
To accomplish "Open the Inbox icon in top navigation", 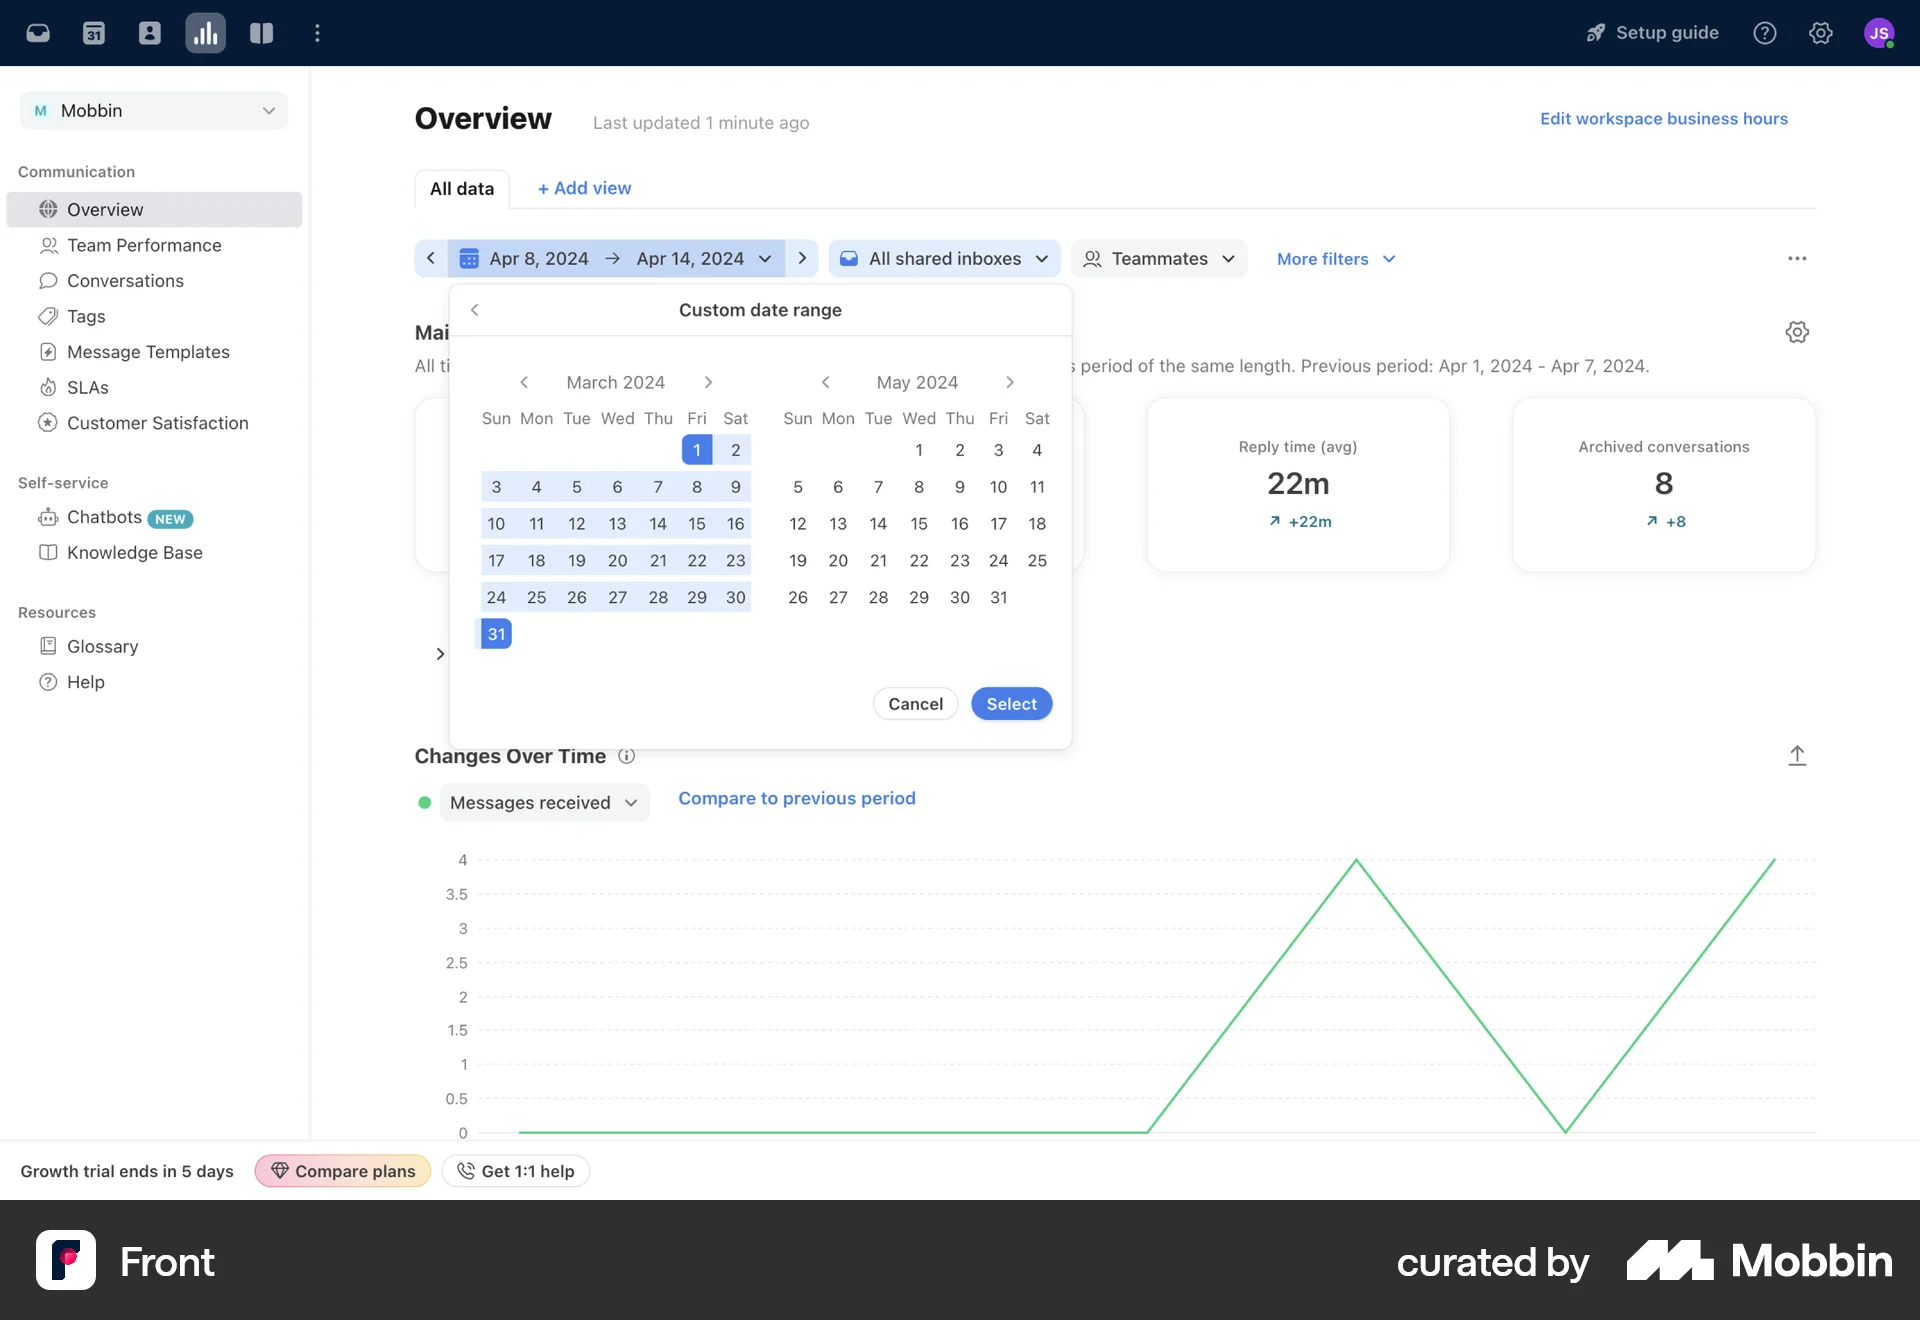I will (x=38, y=32).
